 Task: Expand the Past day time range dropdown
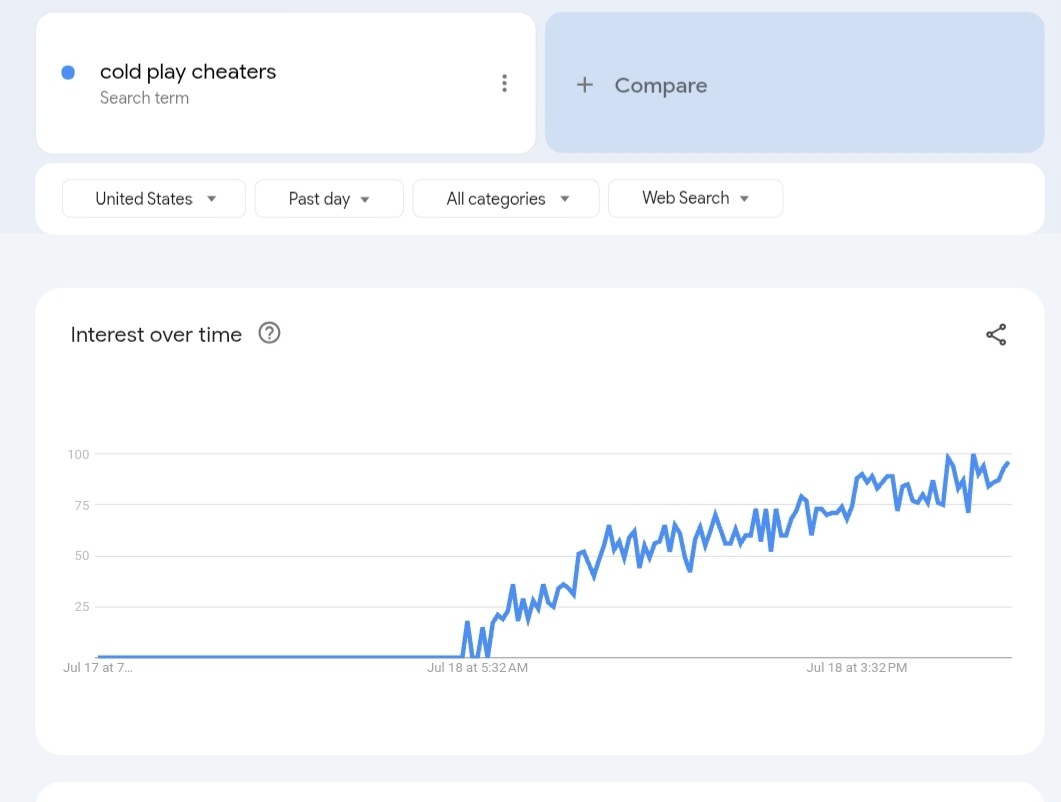[x=329, y=198]
